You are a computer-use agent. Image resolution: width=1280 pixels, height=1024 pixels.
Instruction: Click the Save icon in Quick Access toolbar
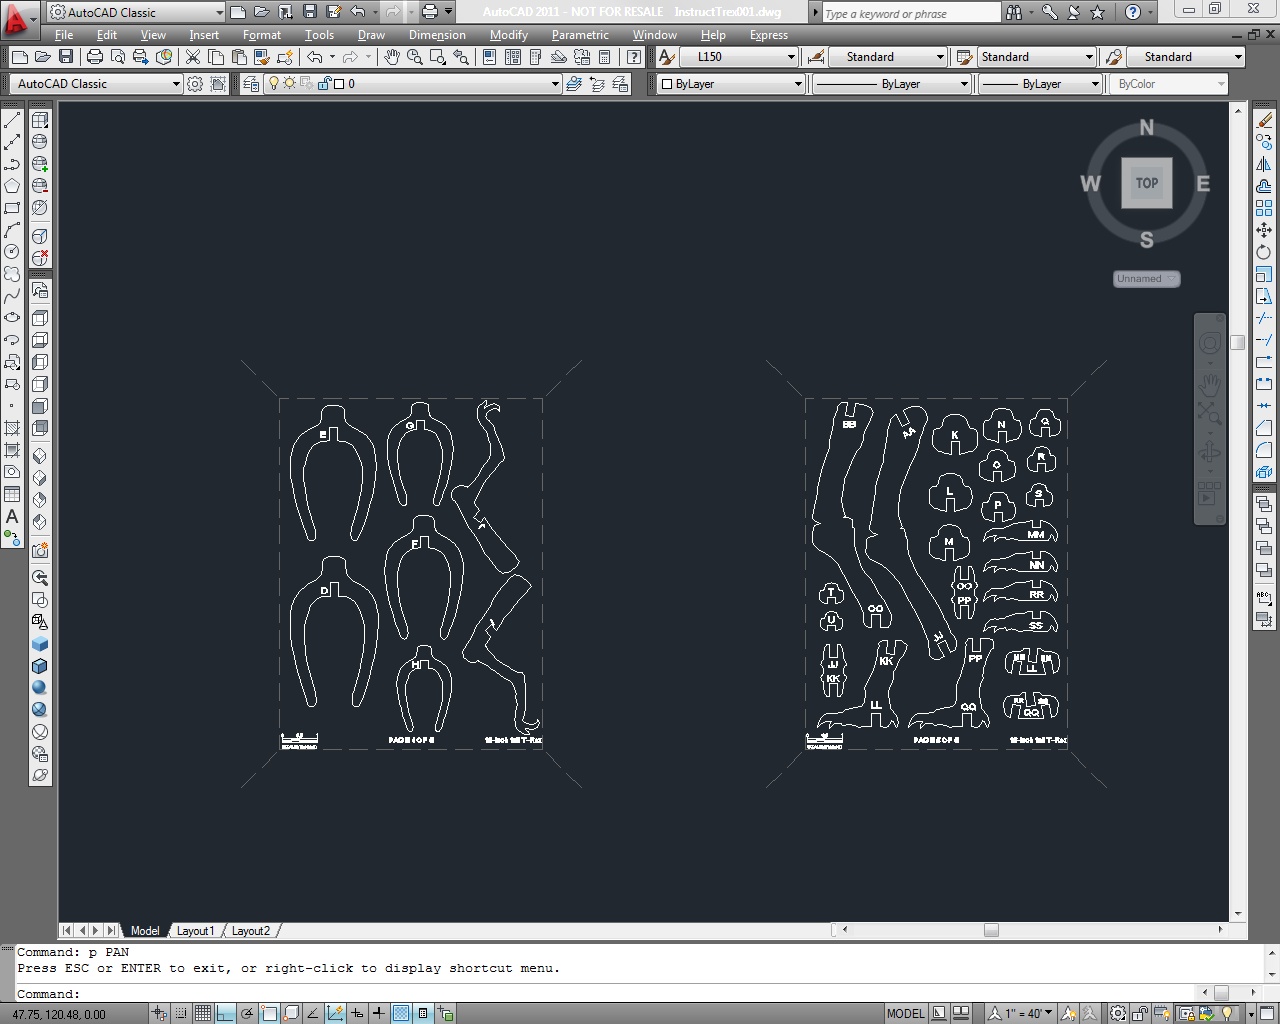pos(310,12)
